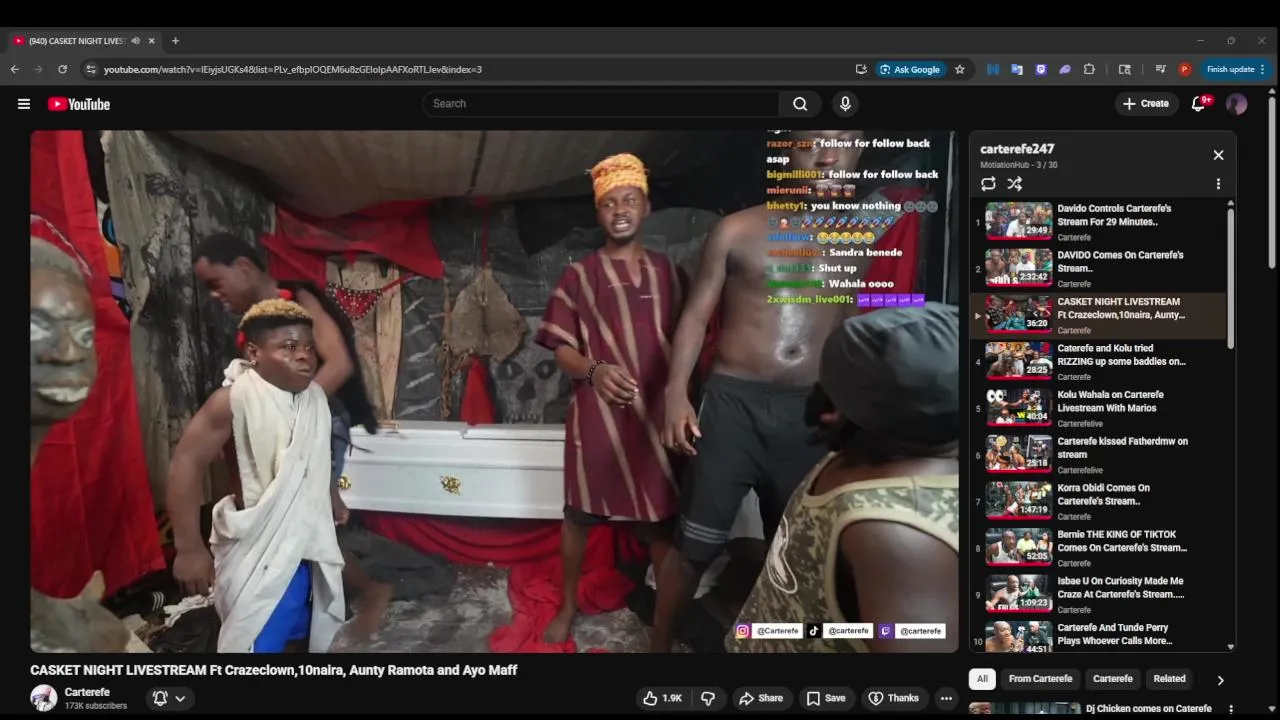1280x720 pixels.
Task: Show more filter chips with right arrow
Action: pos(1220,680)
